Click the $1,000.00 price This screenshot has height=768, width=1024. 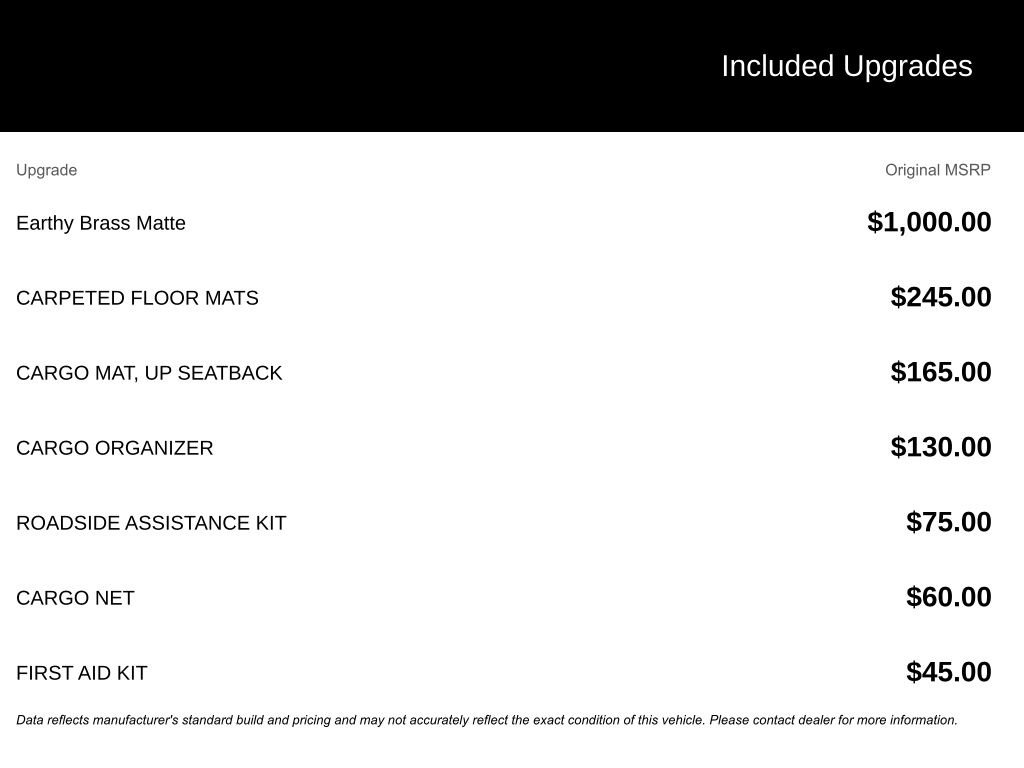pyautogui.click(x=929, y=222)
